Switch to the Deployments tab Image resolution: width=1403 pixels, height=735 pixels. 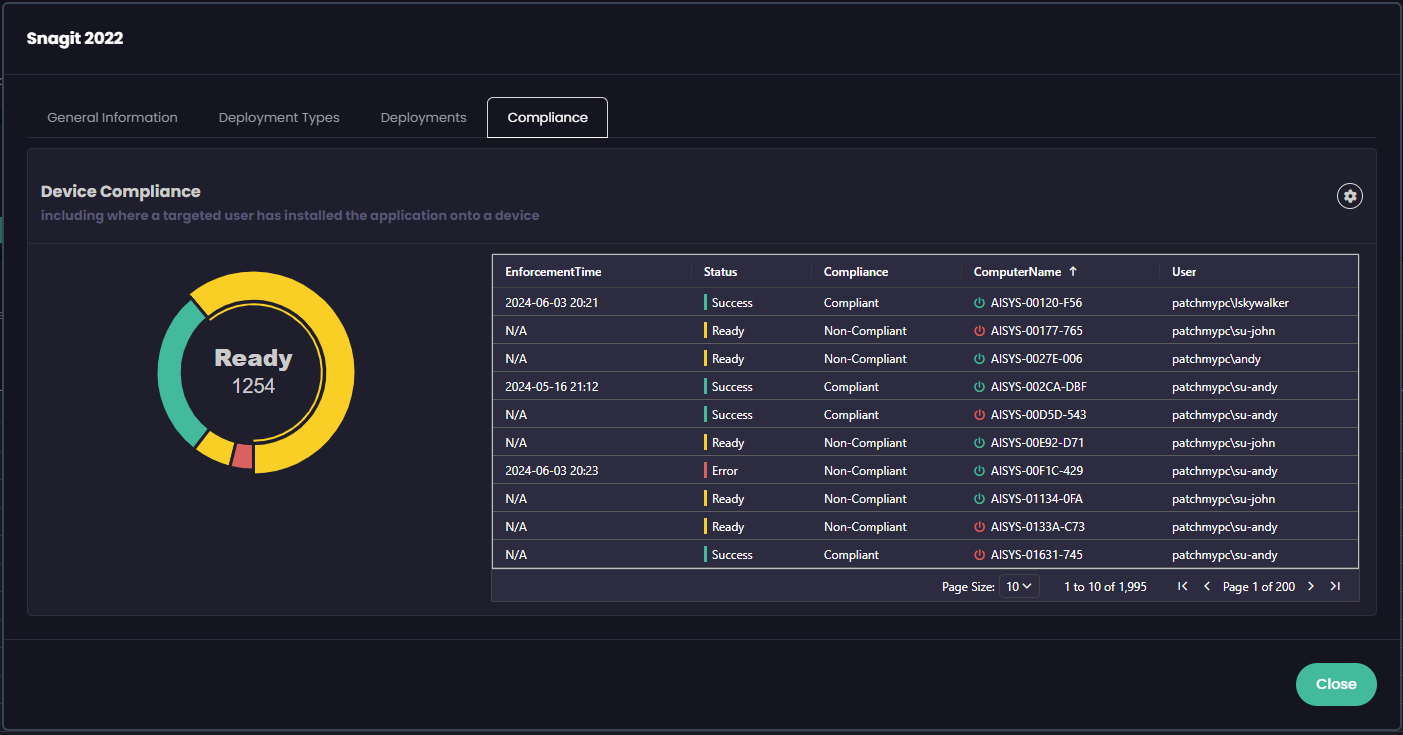point(423,118)
